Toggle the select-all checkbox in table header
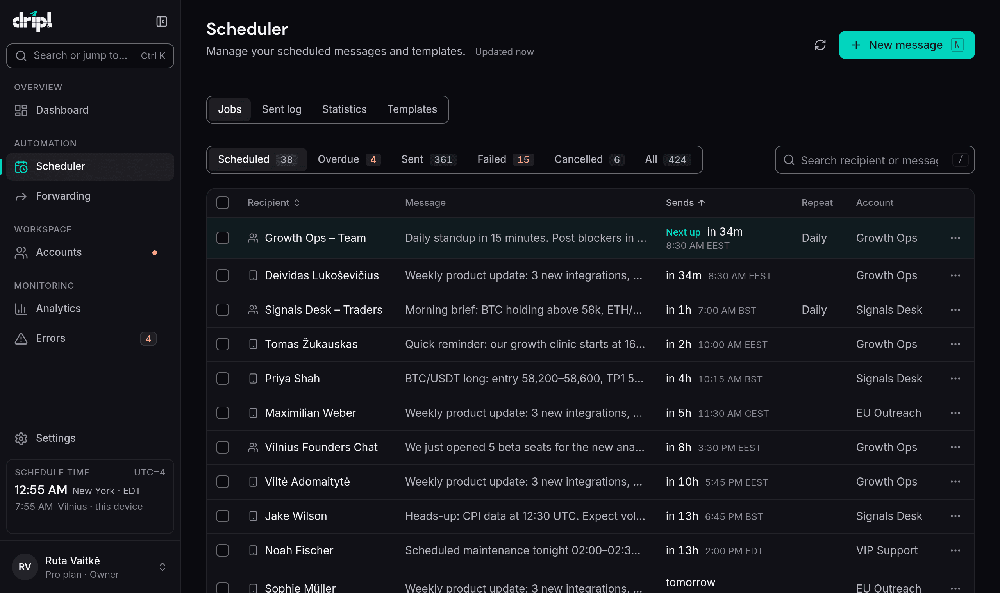This screenshot has width=1000, height=593. 223,203
